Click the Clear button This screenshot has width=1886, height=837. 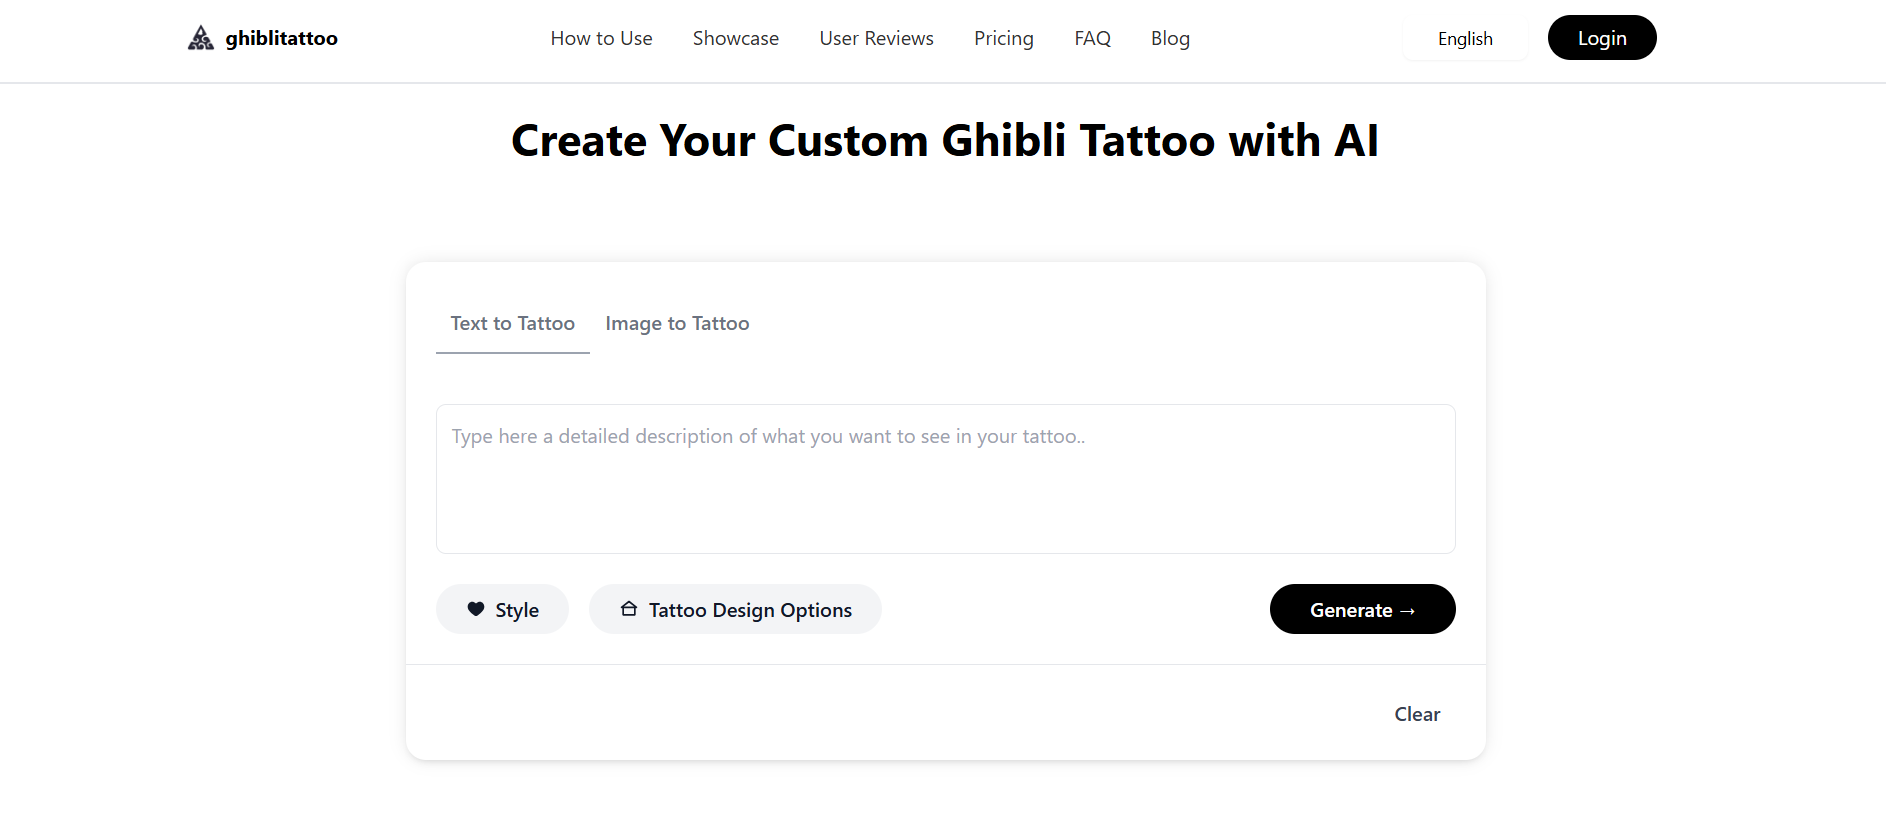[x=1417, y=714]
